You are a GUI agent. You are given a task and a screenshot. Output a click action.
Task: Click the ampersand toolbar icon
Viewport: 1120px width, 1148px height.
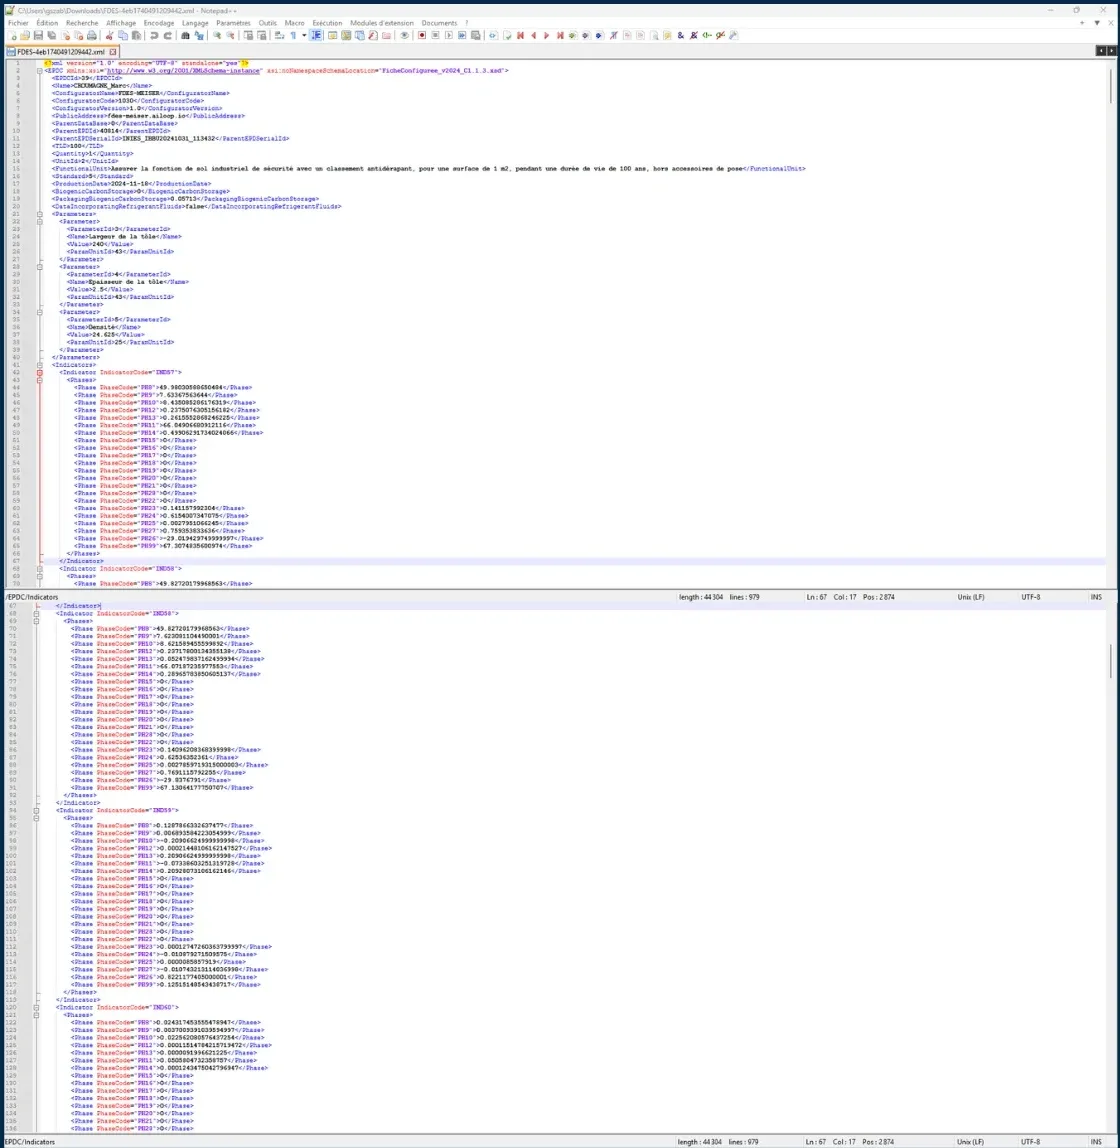coord(681,35)
